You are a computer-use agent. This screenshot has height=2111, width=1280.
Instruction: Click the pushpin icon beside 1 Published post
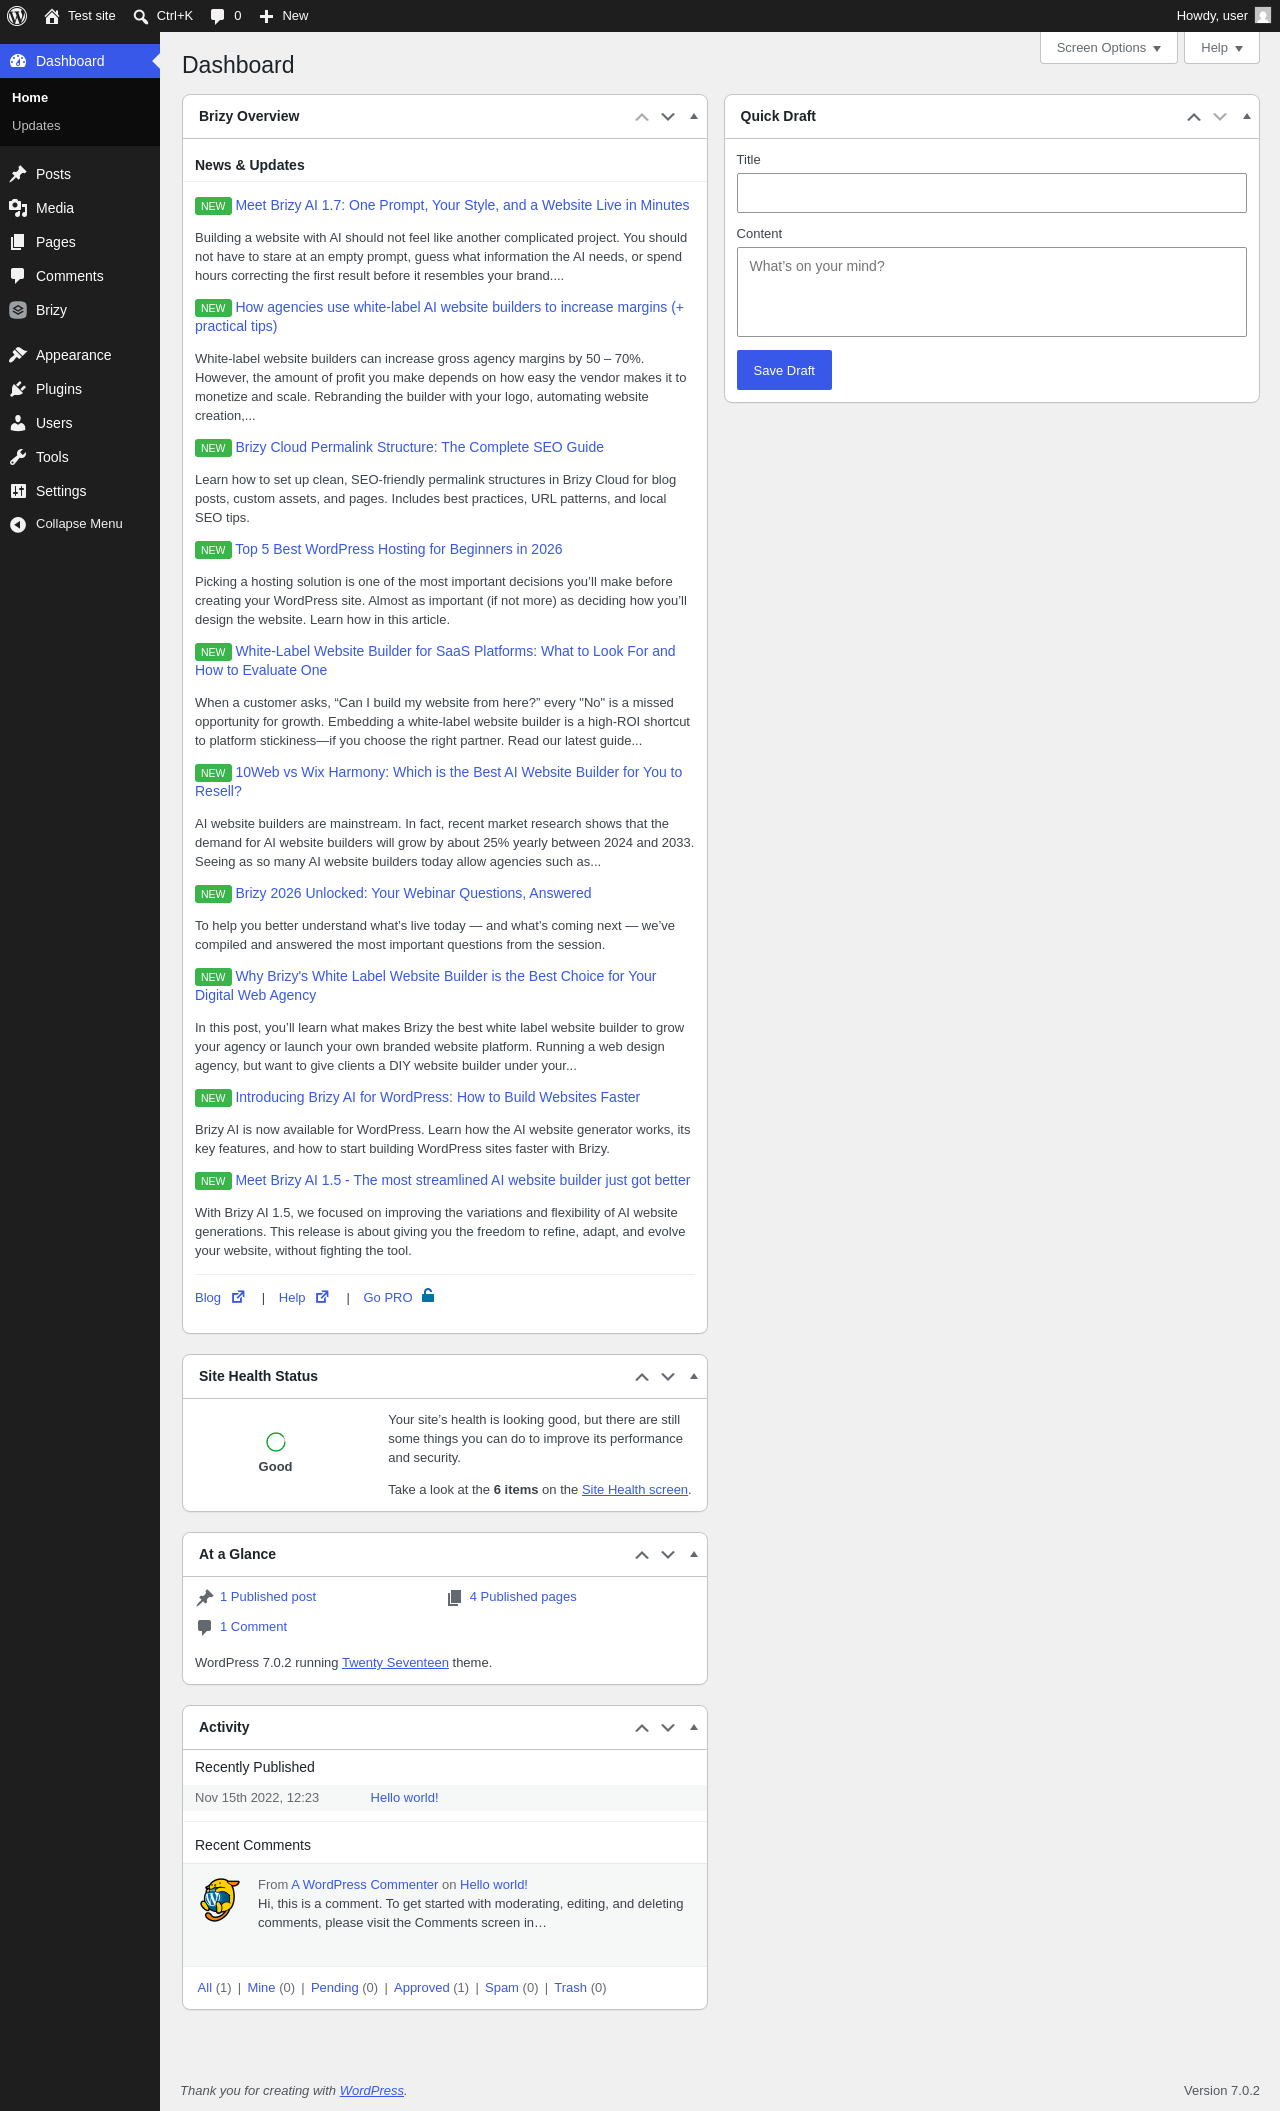[205, 1598]
